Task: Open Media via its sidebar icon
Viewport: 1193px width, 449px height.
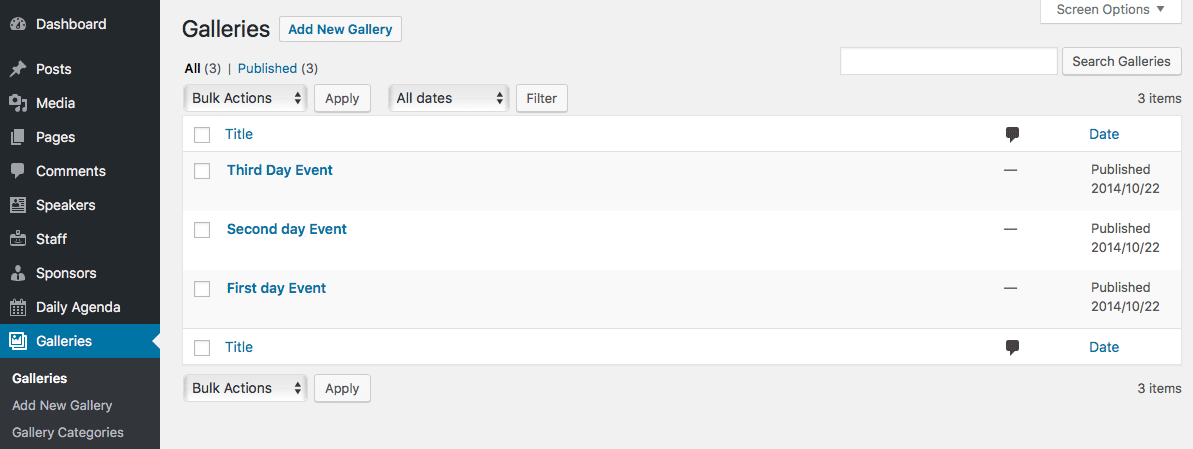Action: pos(18,103)
